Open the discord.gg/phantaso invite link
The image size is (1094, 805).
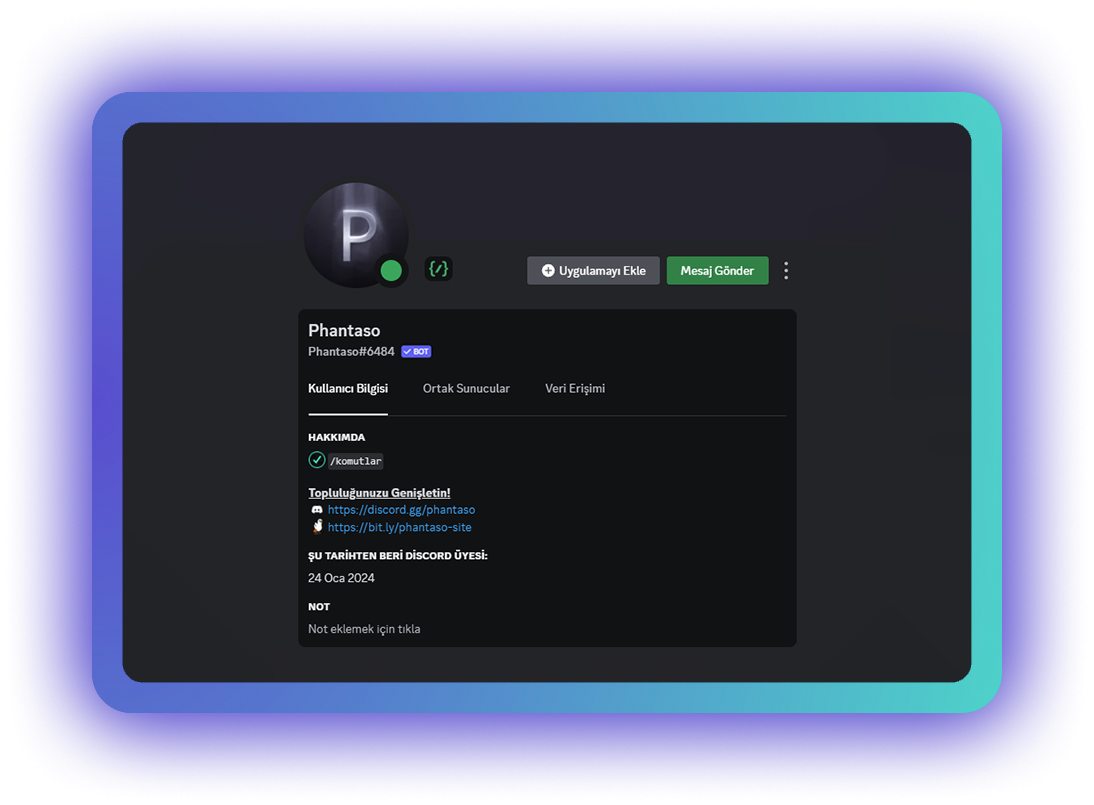click(x=401, y=510)
